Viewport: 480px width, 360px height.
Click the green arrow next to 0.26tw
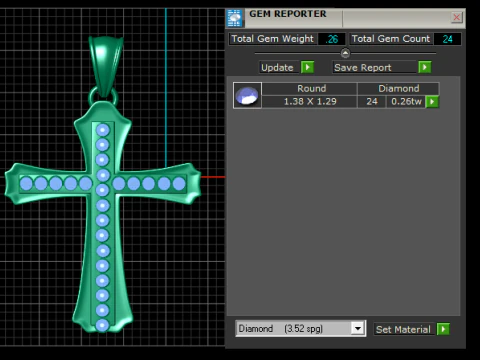point(432,101)
